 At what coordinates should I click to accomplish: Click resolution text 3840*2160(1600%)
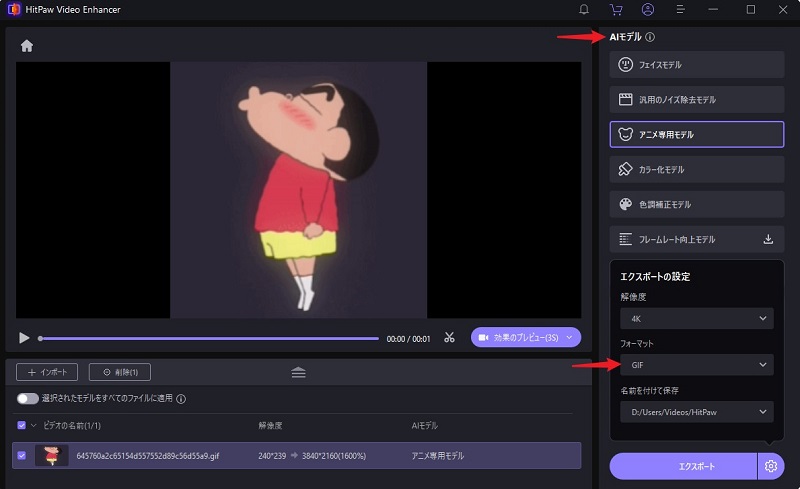pos(334,456)
